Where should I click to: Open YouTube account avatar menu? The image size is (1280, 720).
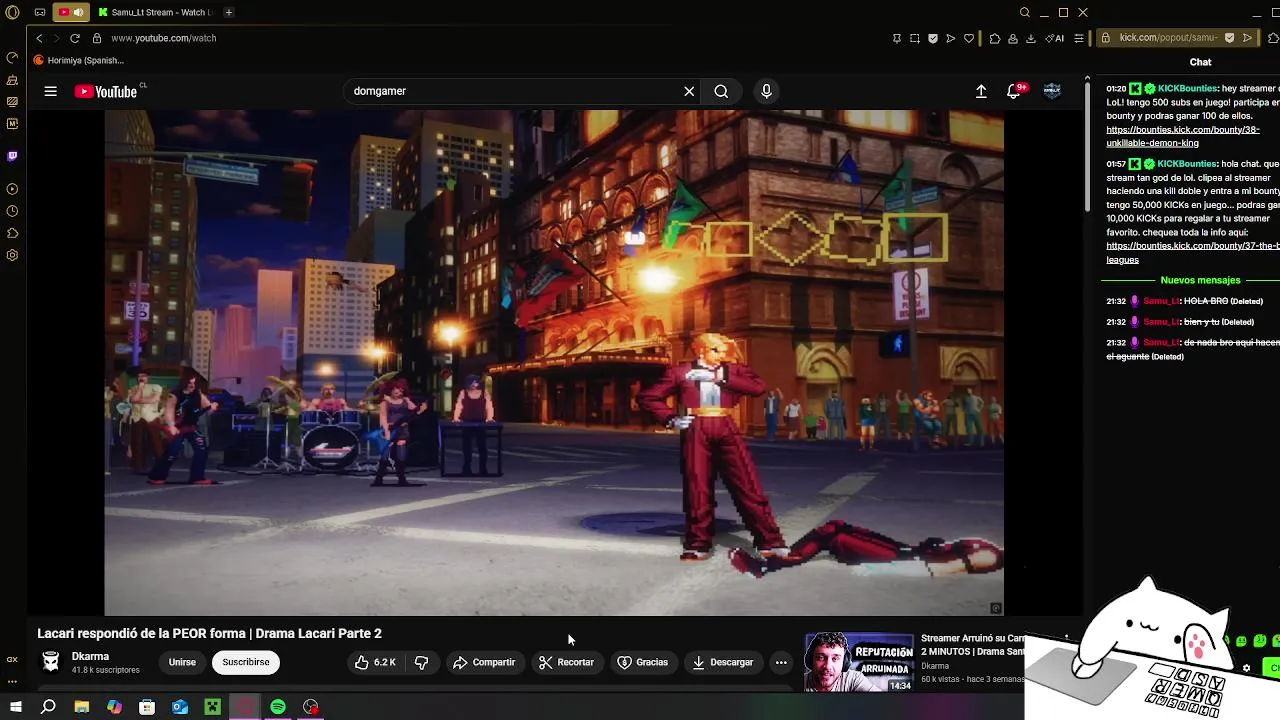[x=1052, y=91]
